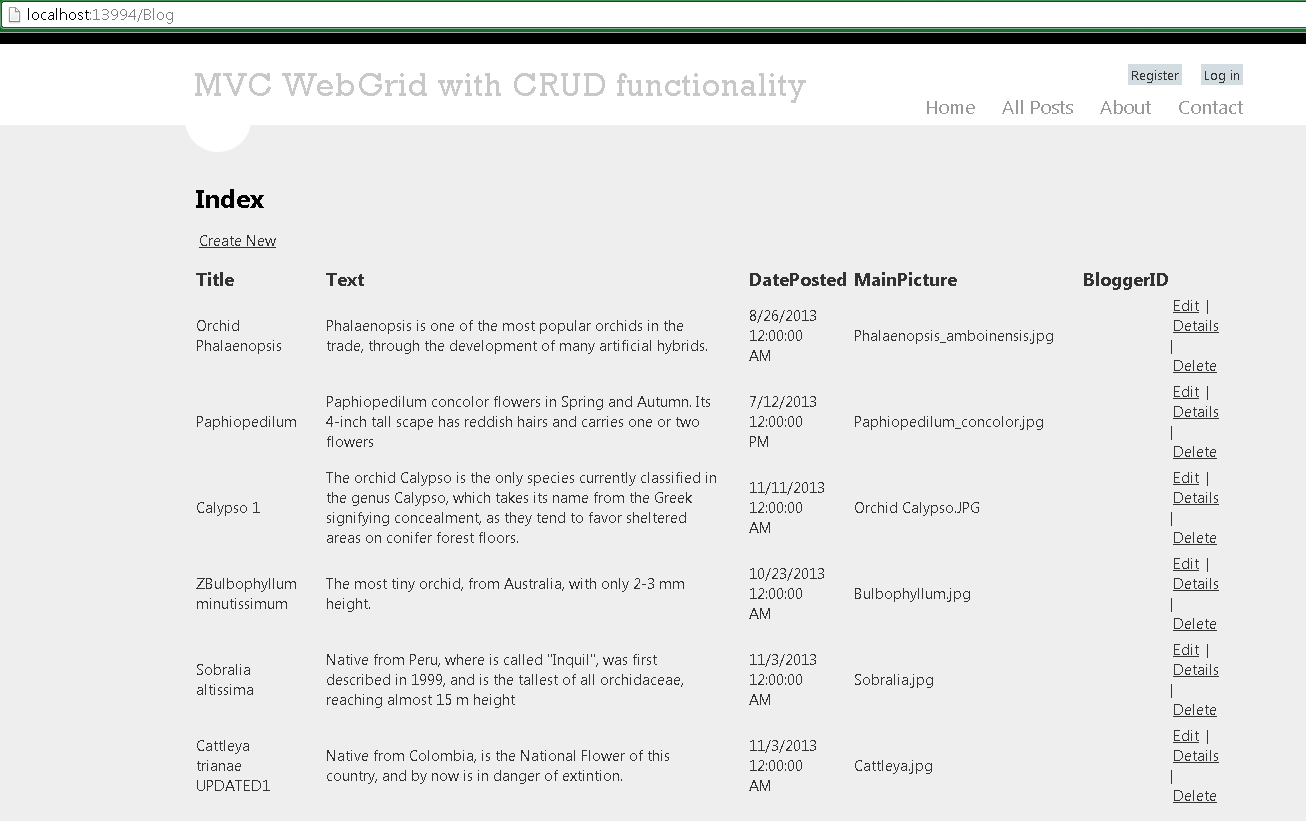
Task: Open the All Posts menu item
Action: (x=1037, y=107)
